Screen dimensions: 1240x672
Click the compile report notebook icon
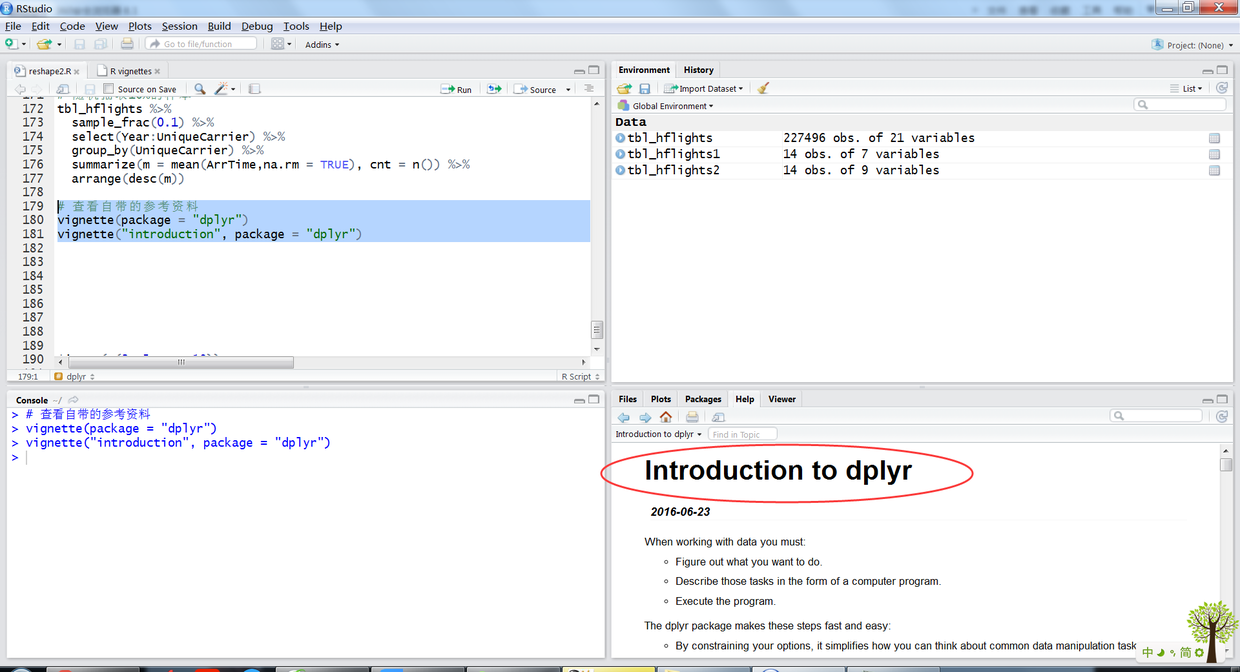pyautogui.click(x=254, y=89)
